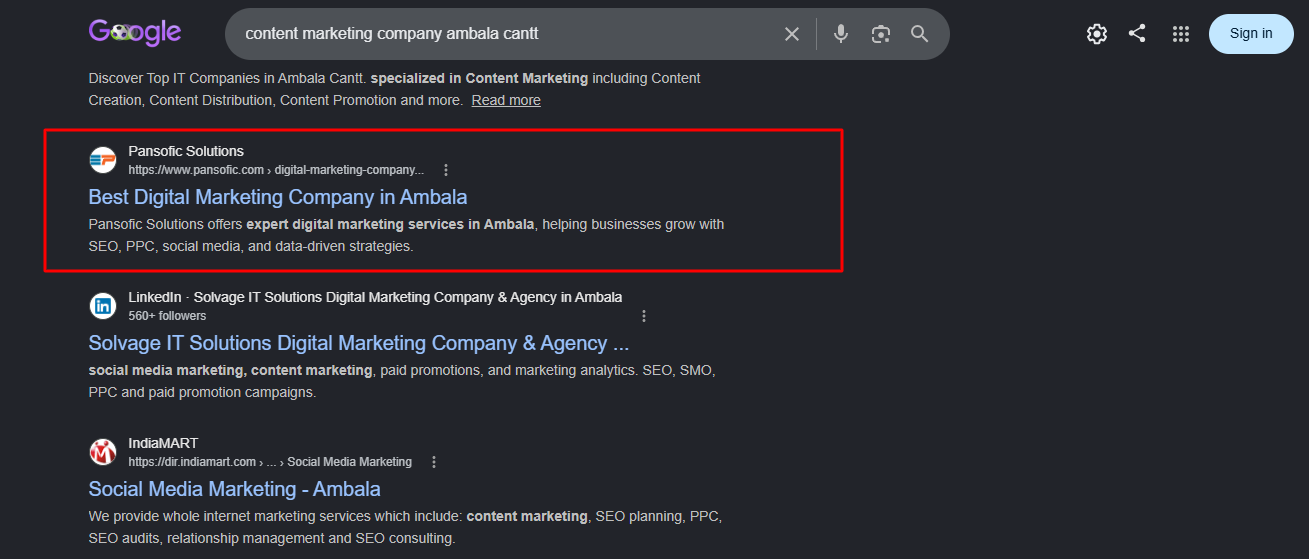Open more options for IndiaMART result
This screenshot has height=559, width=1309.
(x=434, y=462)
